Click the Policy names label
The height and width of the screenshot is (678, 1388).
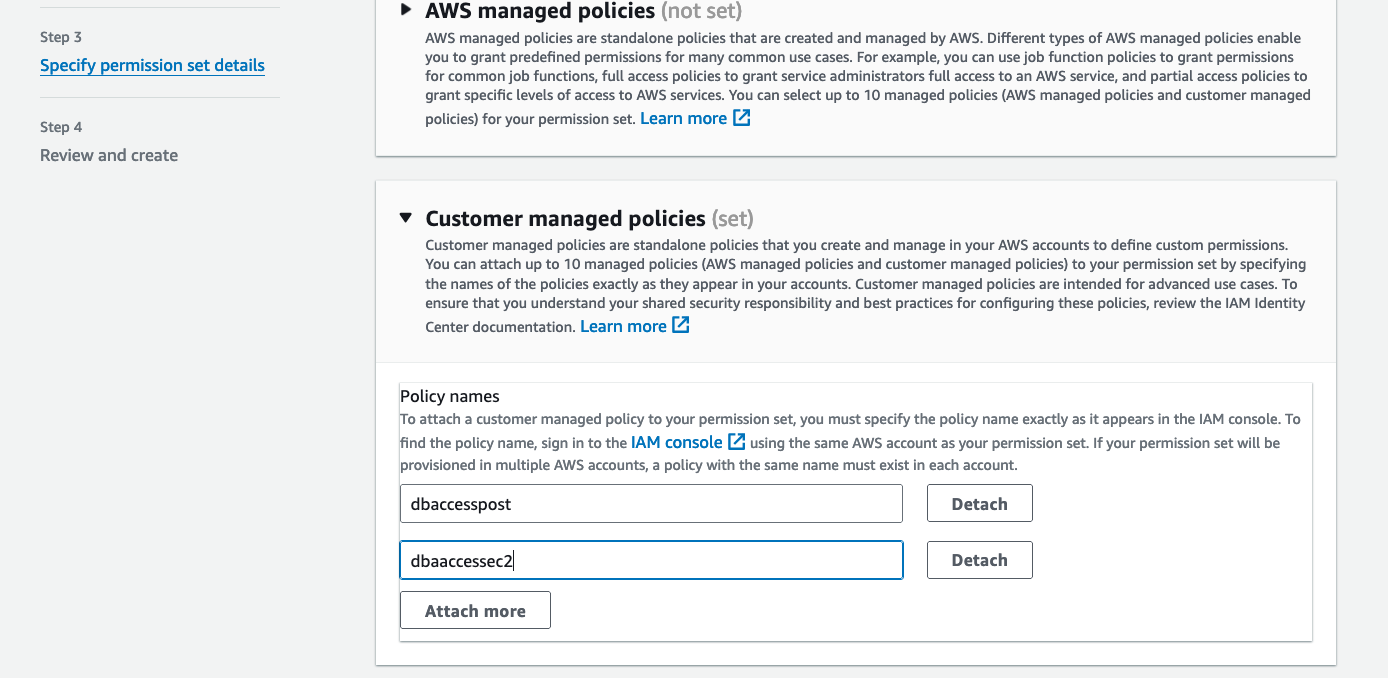[x=449, y=396]
